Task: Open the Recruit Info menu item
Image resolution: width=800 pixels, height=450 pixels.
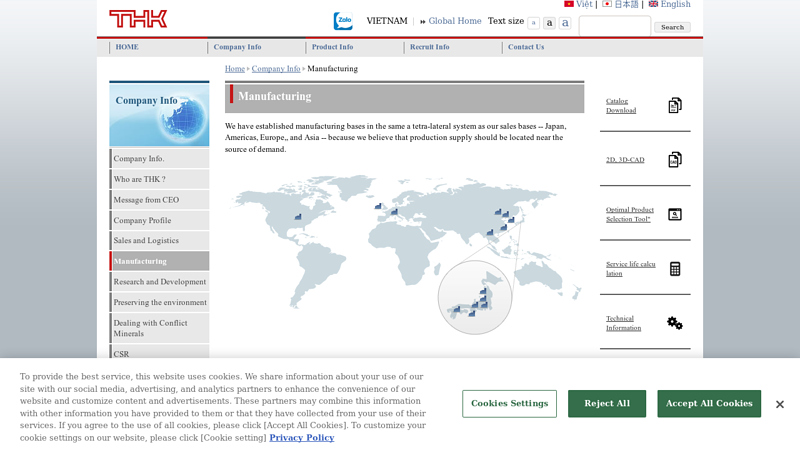Action: 430,47
